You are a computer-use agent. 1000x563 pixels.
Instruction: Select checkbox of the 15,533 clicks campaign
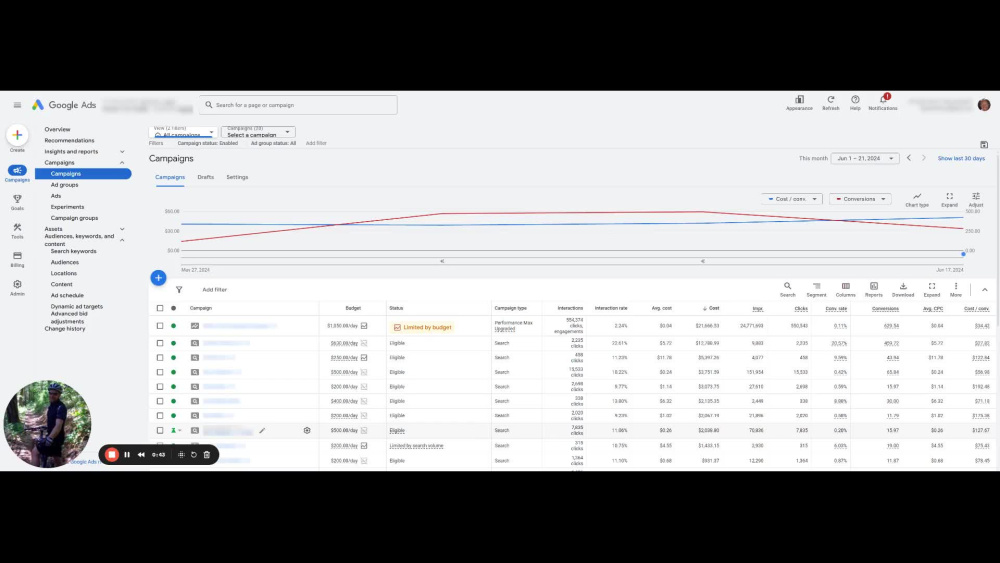pos(160,372)
